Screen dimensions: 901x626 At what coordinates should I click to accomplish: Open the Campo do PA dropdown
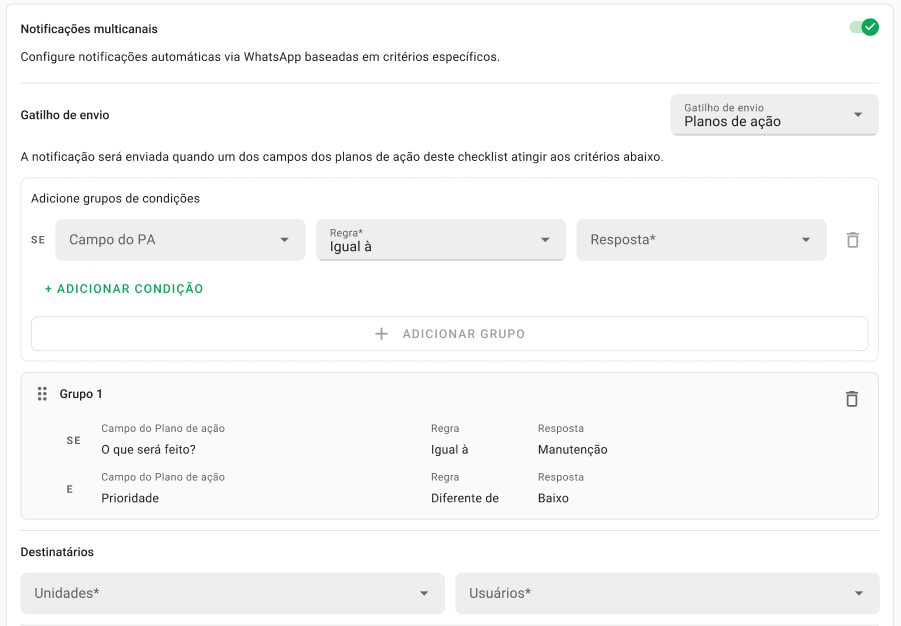pyautogui.click(x=180, y=240)
